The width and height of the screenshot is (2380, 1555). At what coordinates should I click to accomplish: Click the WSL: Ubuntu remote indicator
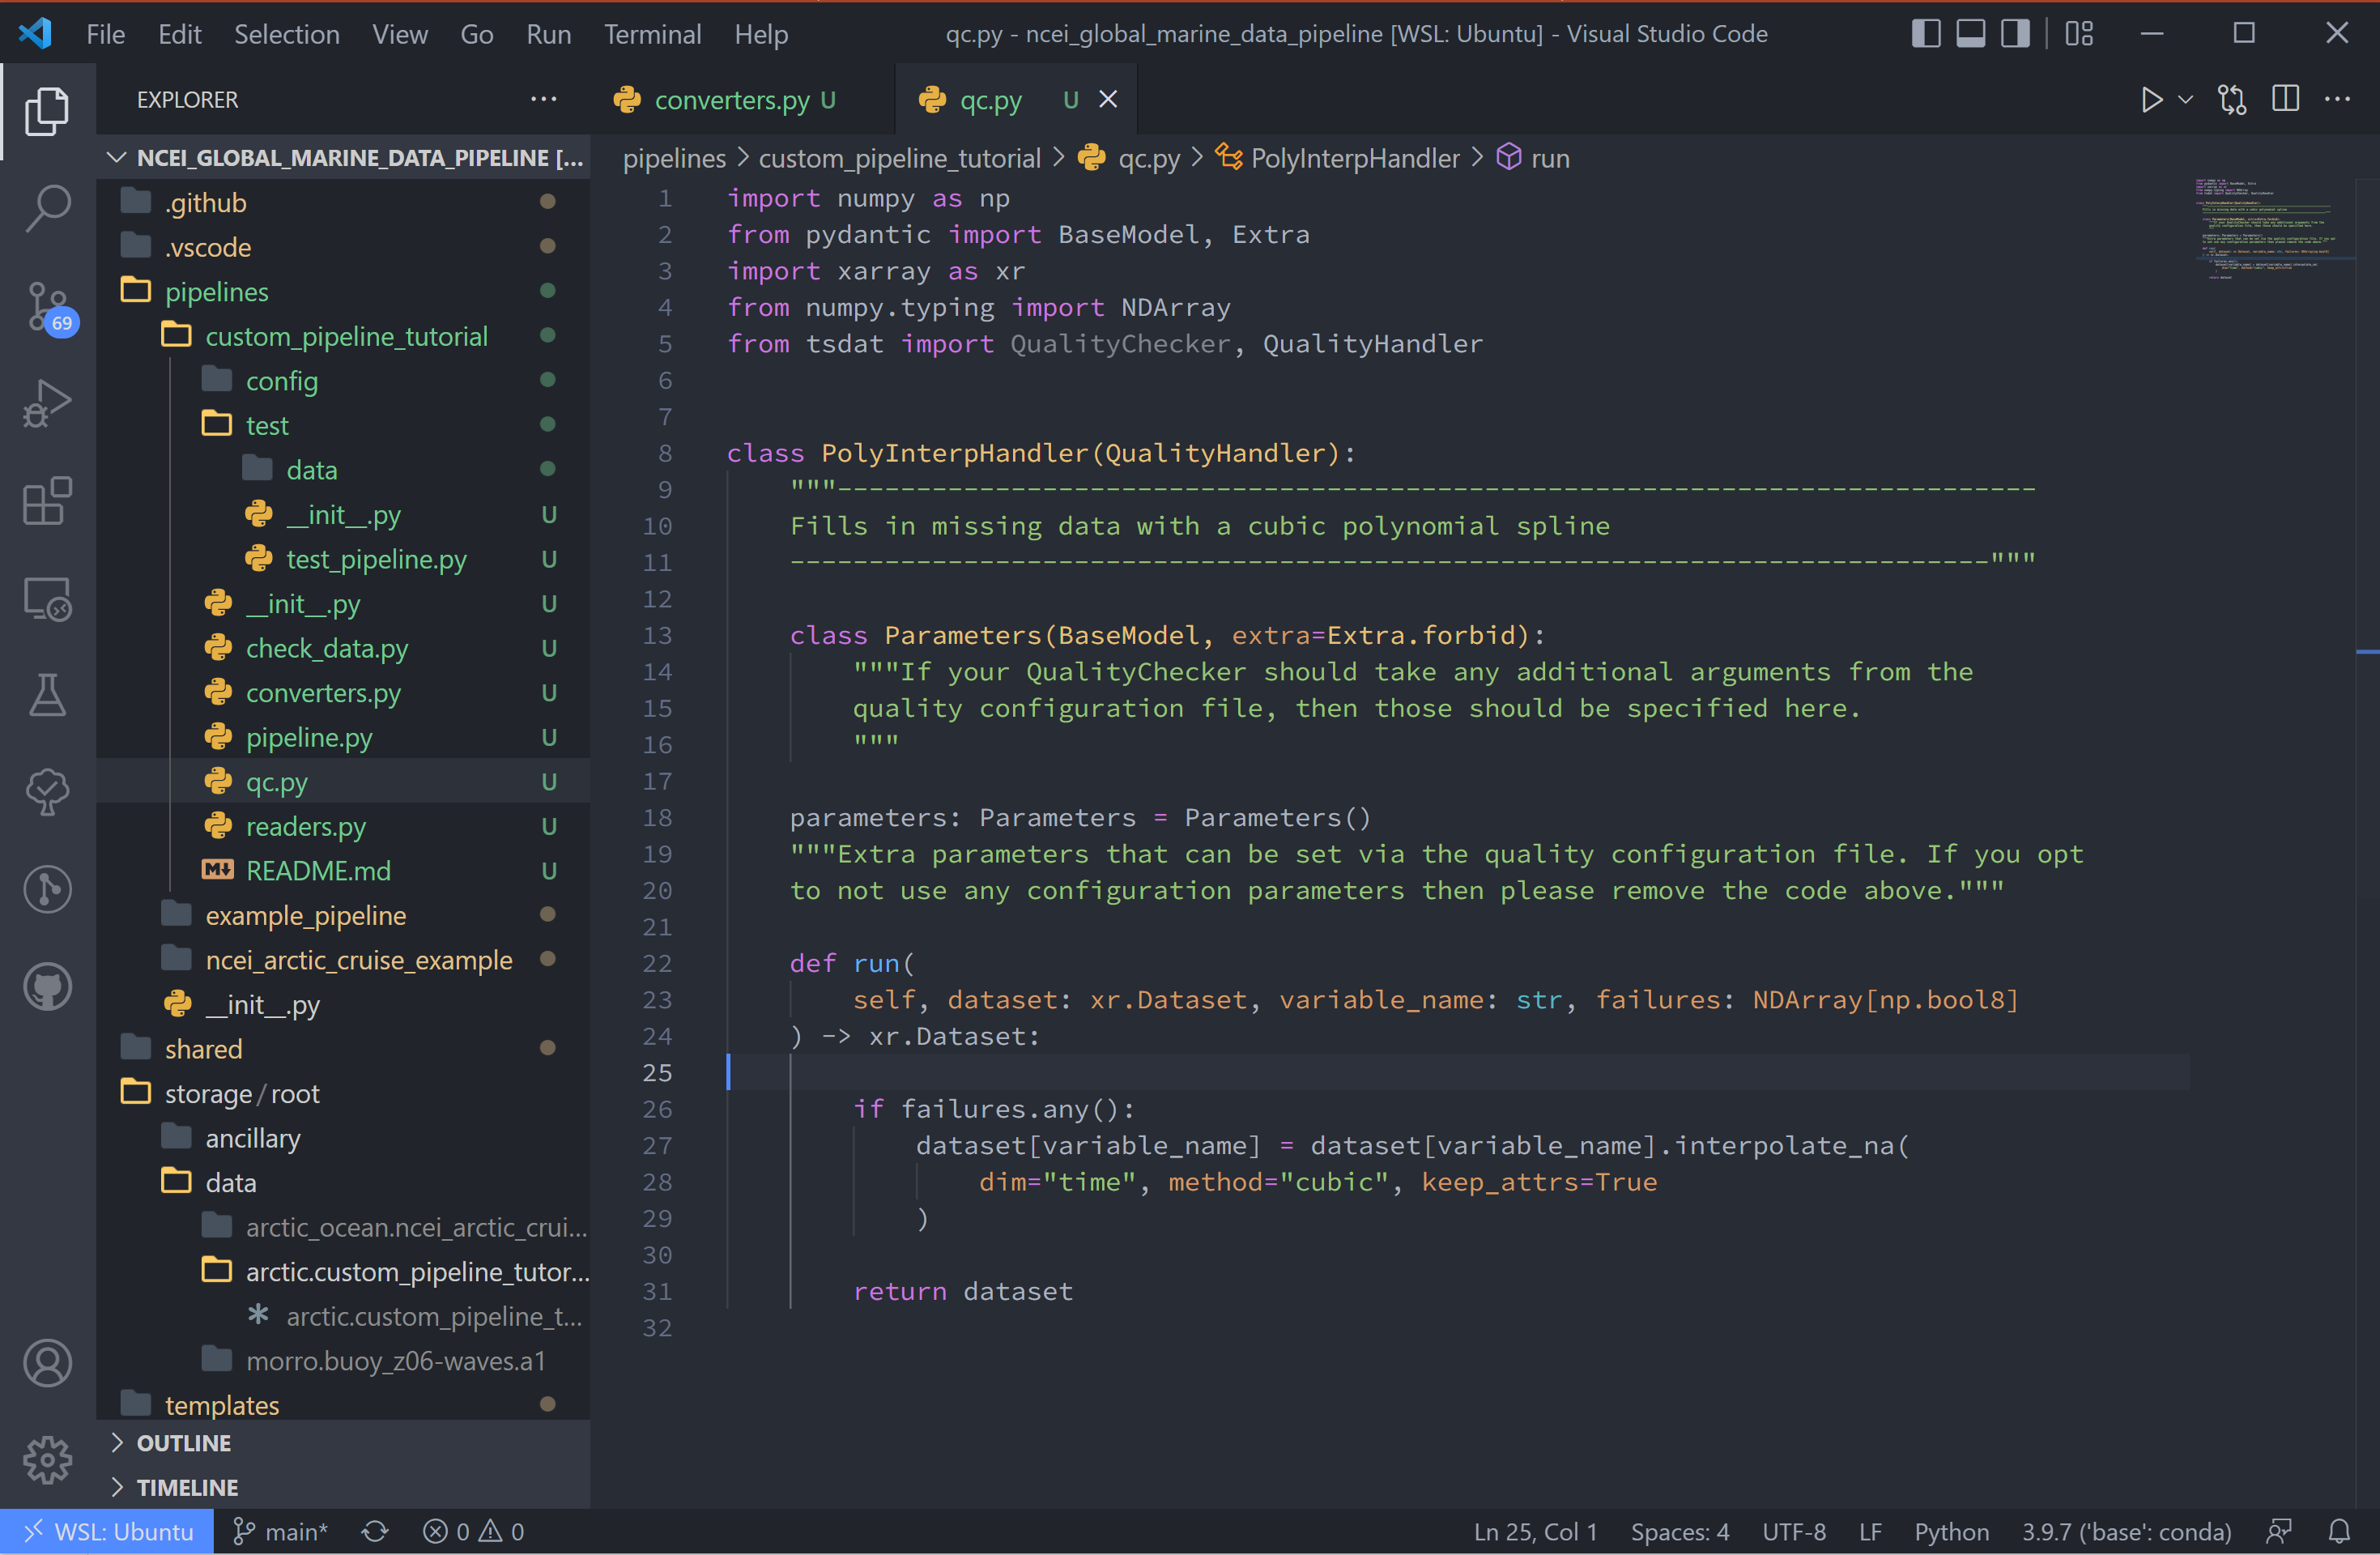[x=107, y=1531]
